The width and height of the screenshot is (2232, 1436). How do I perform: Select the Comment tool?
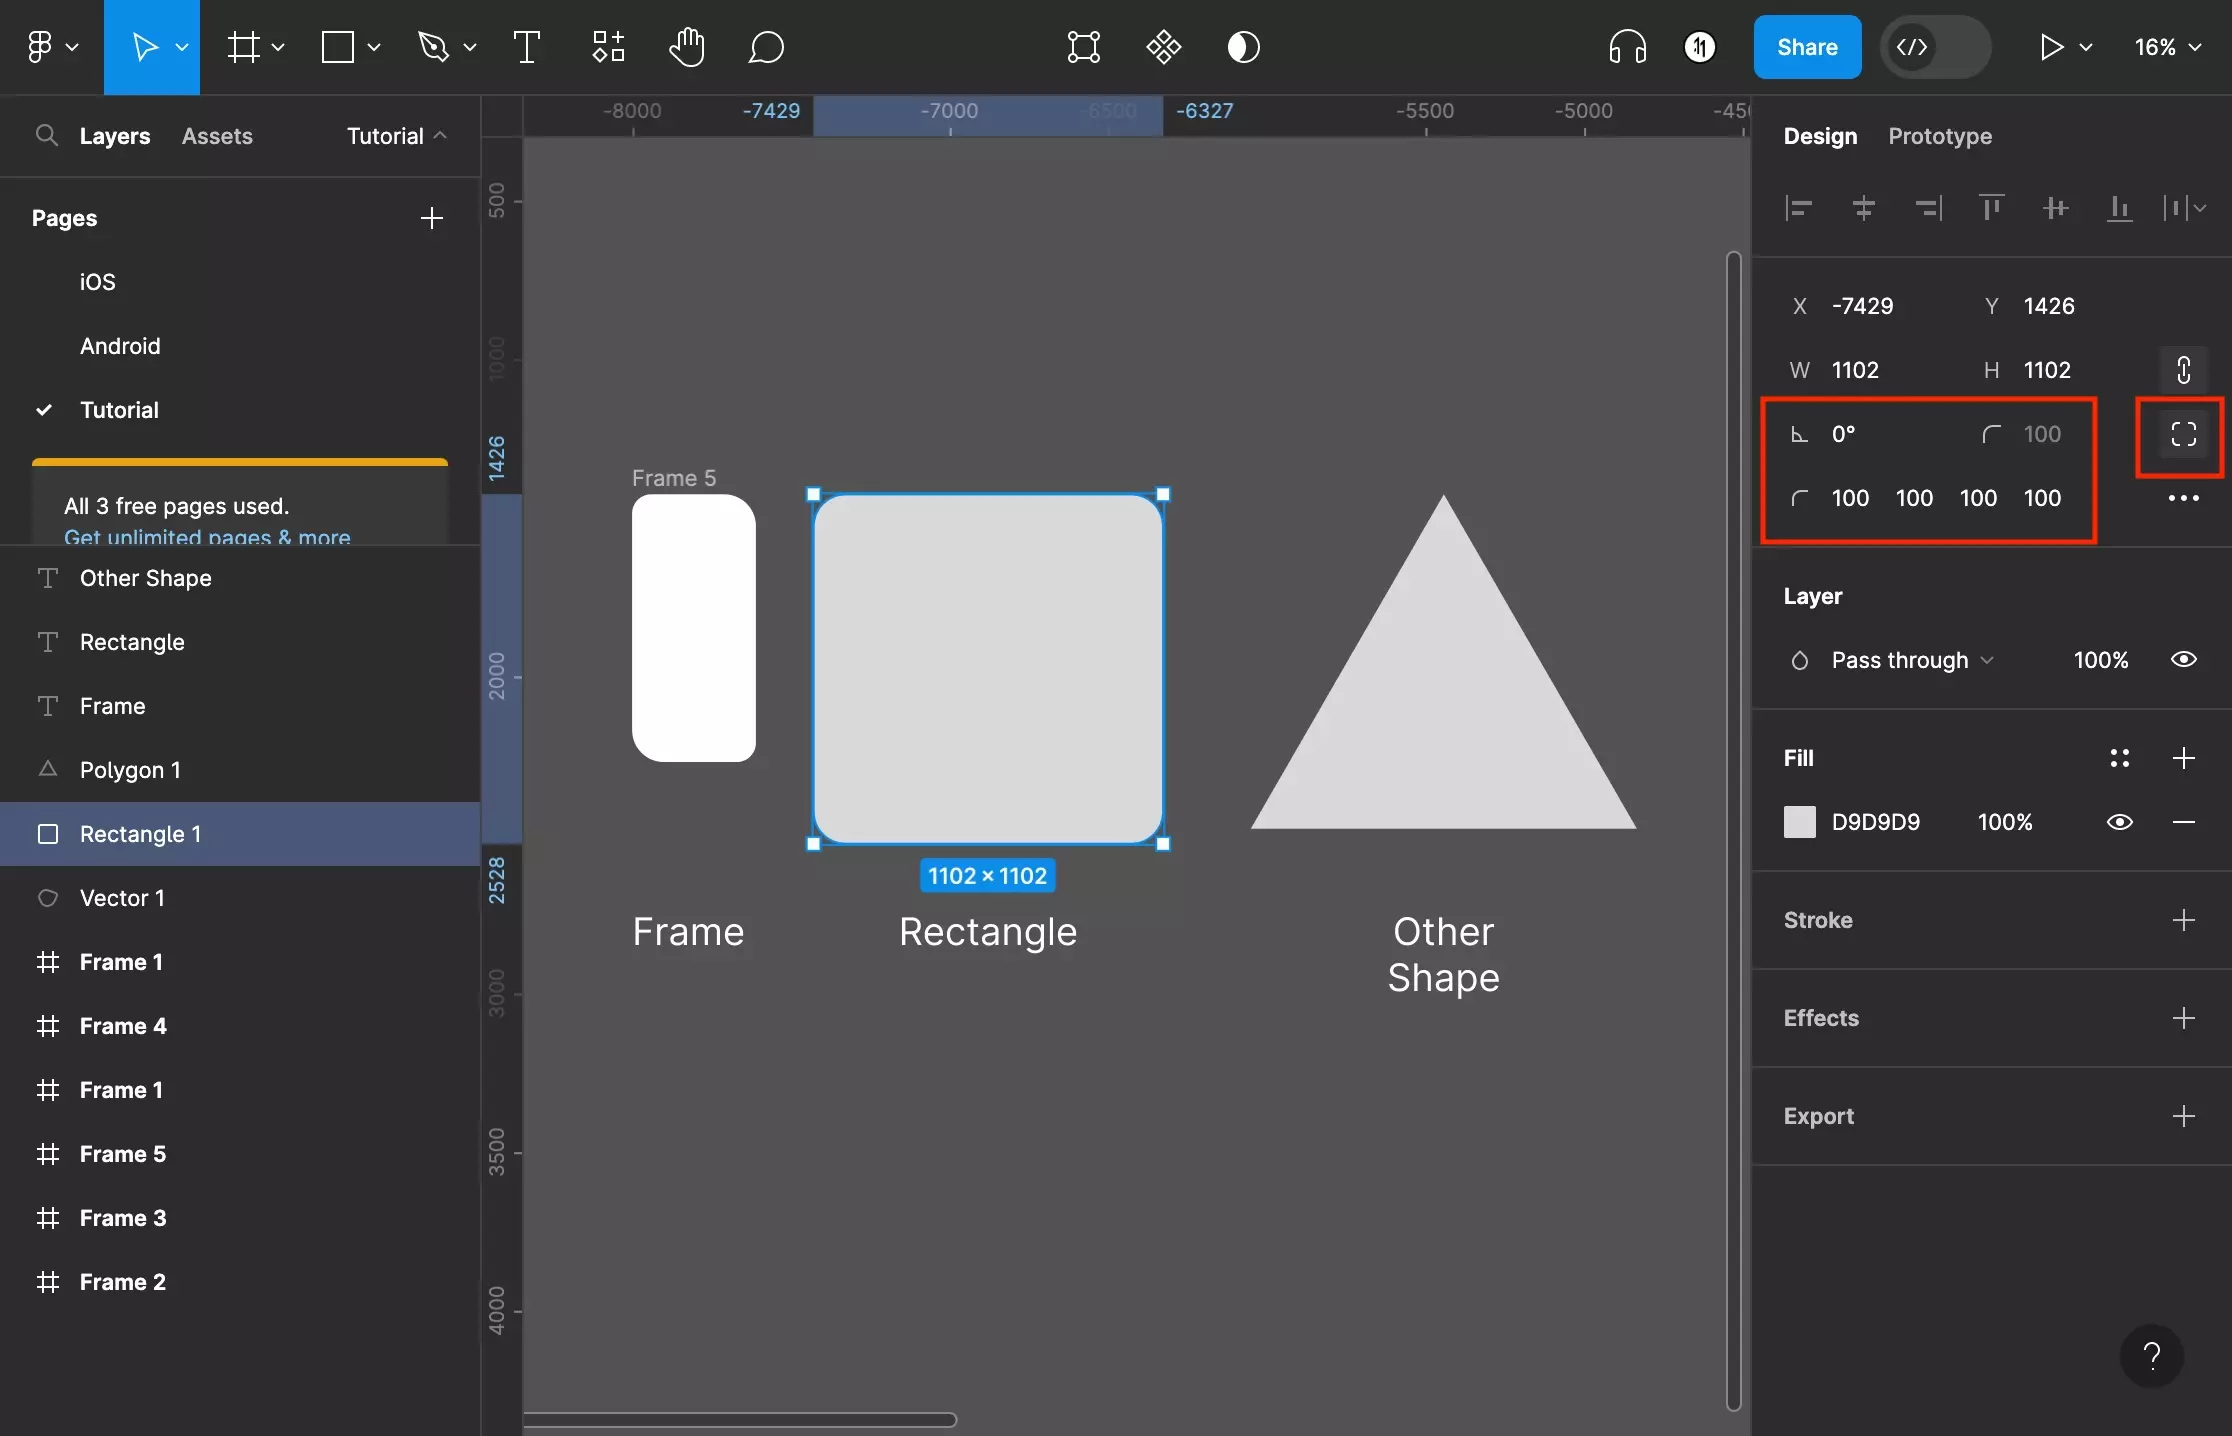click(x=766, y=47)
